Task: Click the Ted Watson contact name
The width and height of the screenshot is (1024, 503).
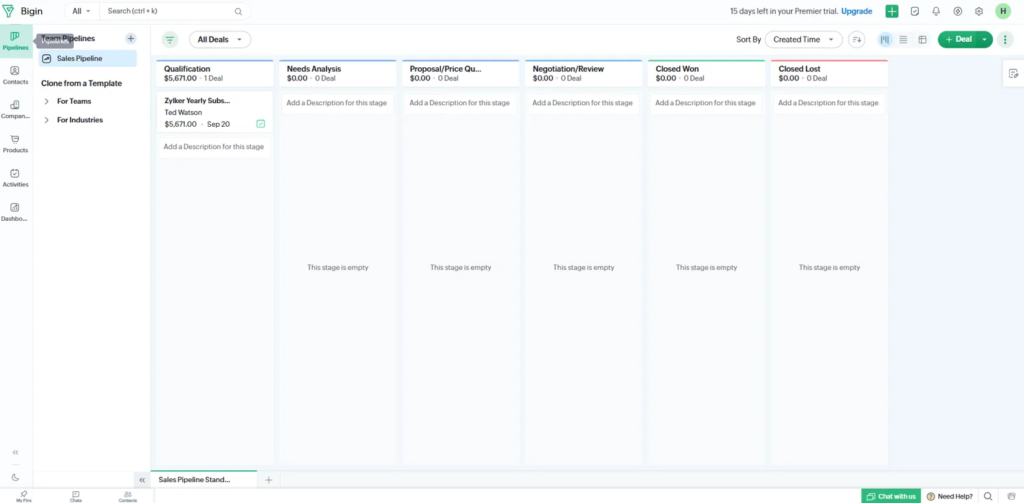Action: click(183, 112)
